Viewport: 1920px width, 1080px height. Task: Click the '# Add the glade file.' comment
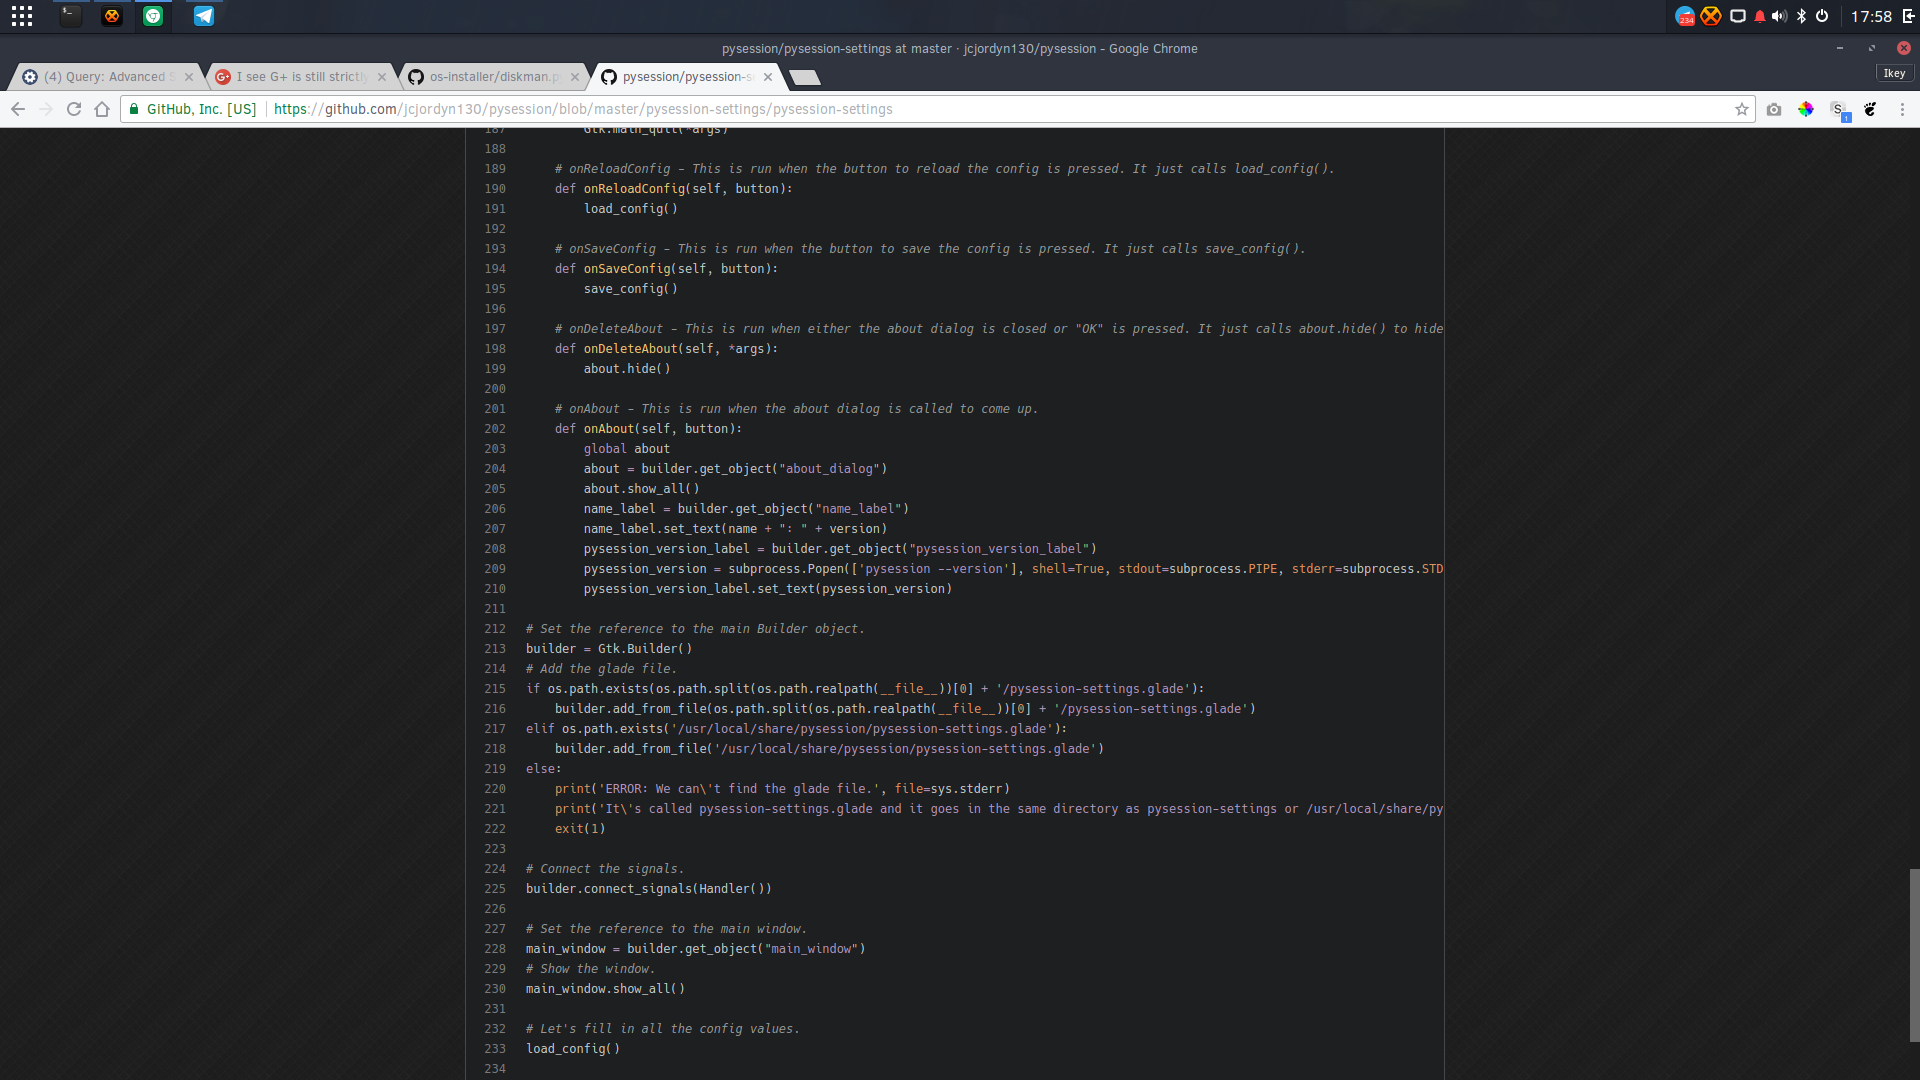tap(601, 669)
